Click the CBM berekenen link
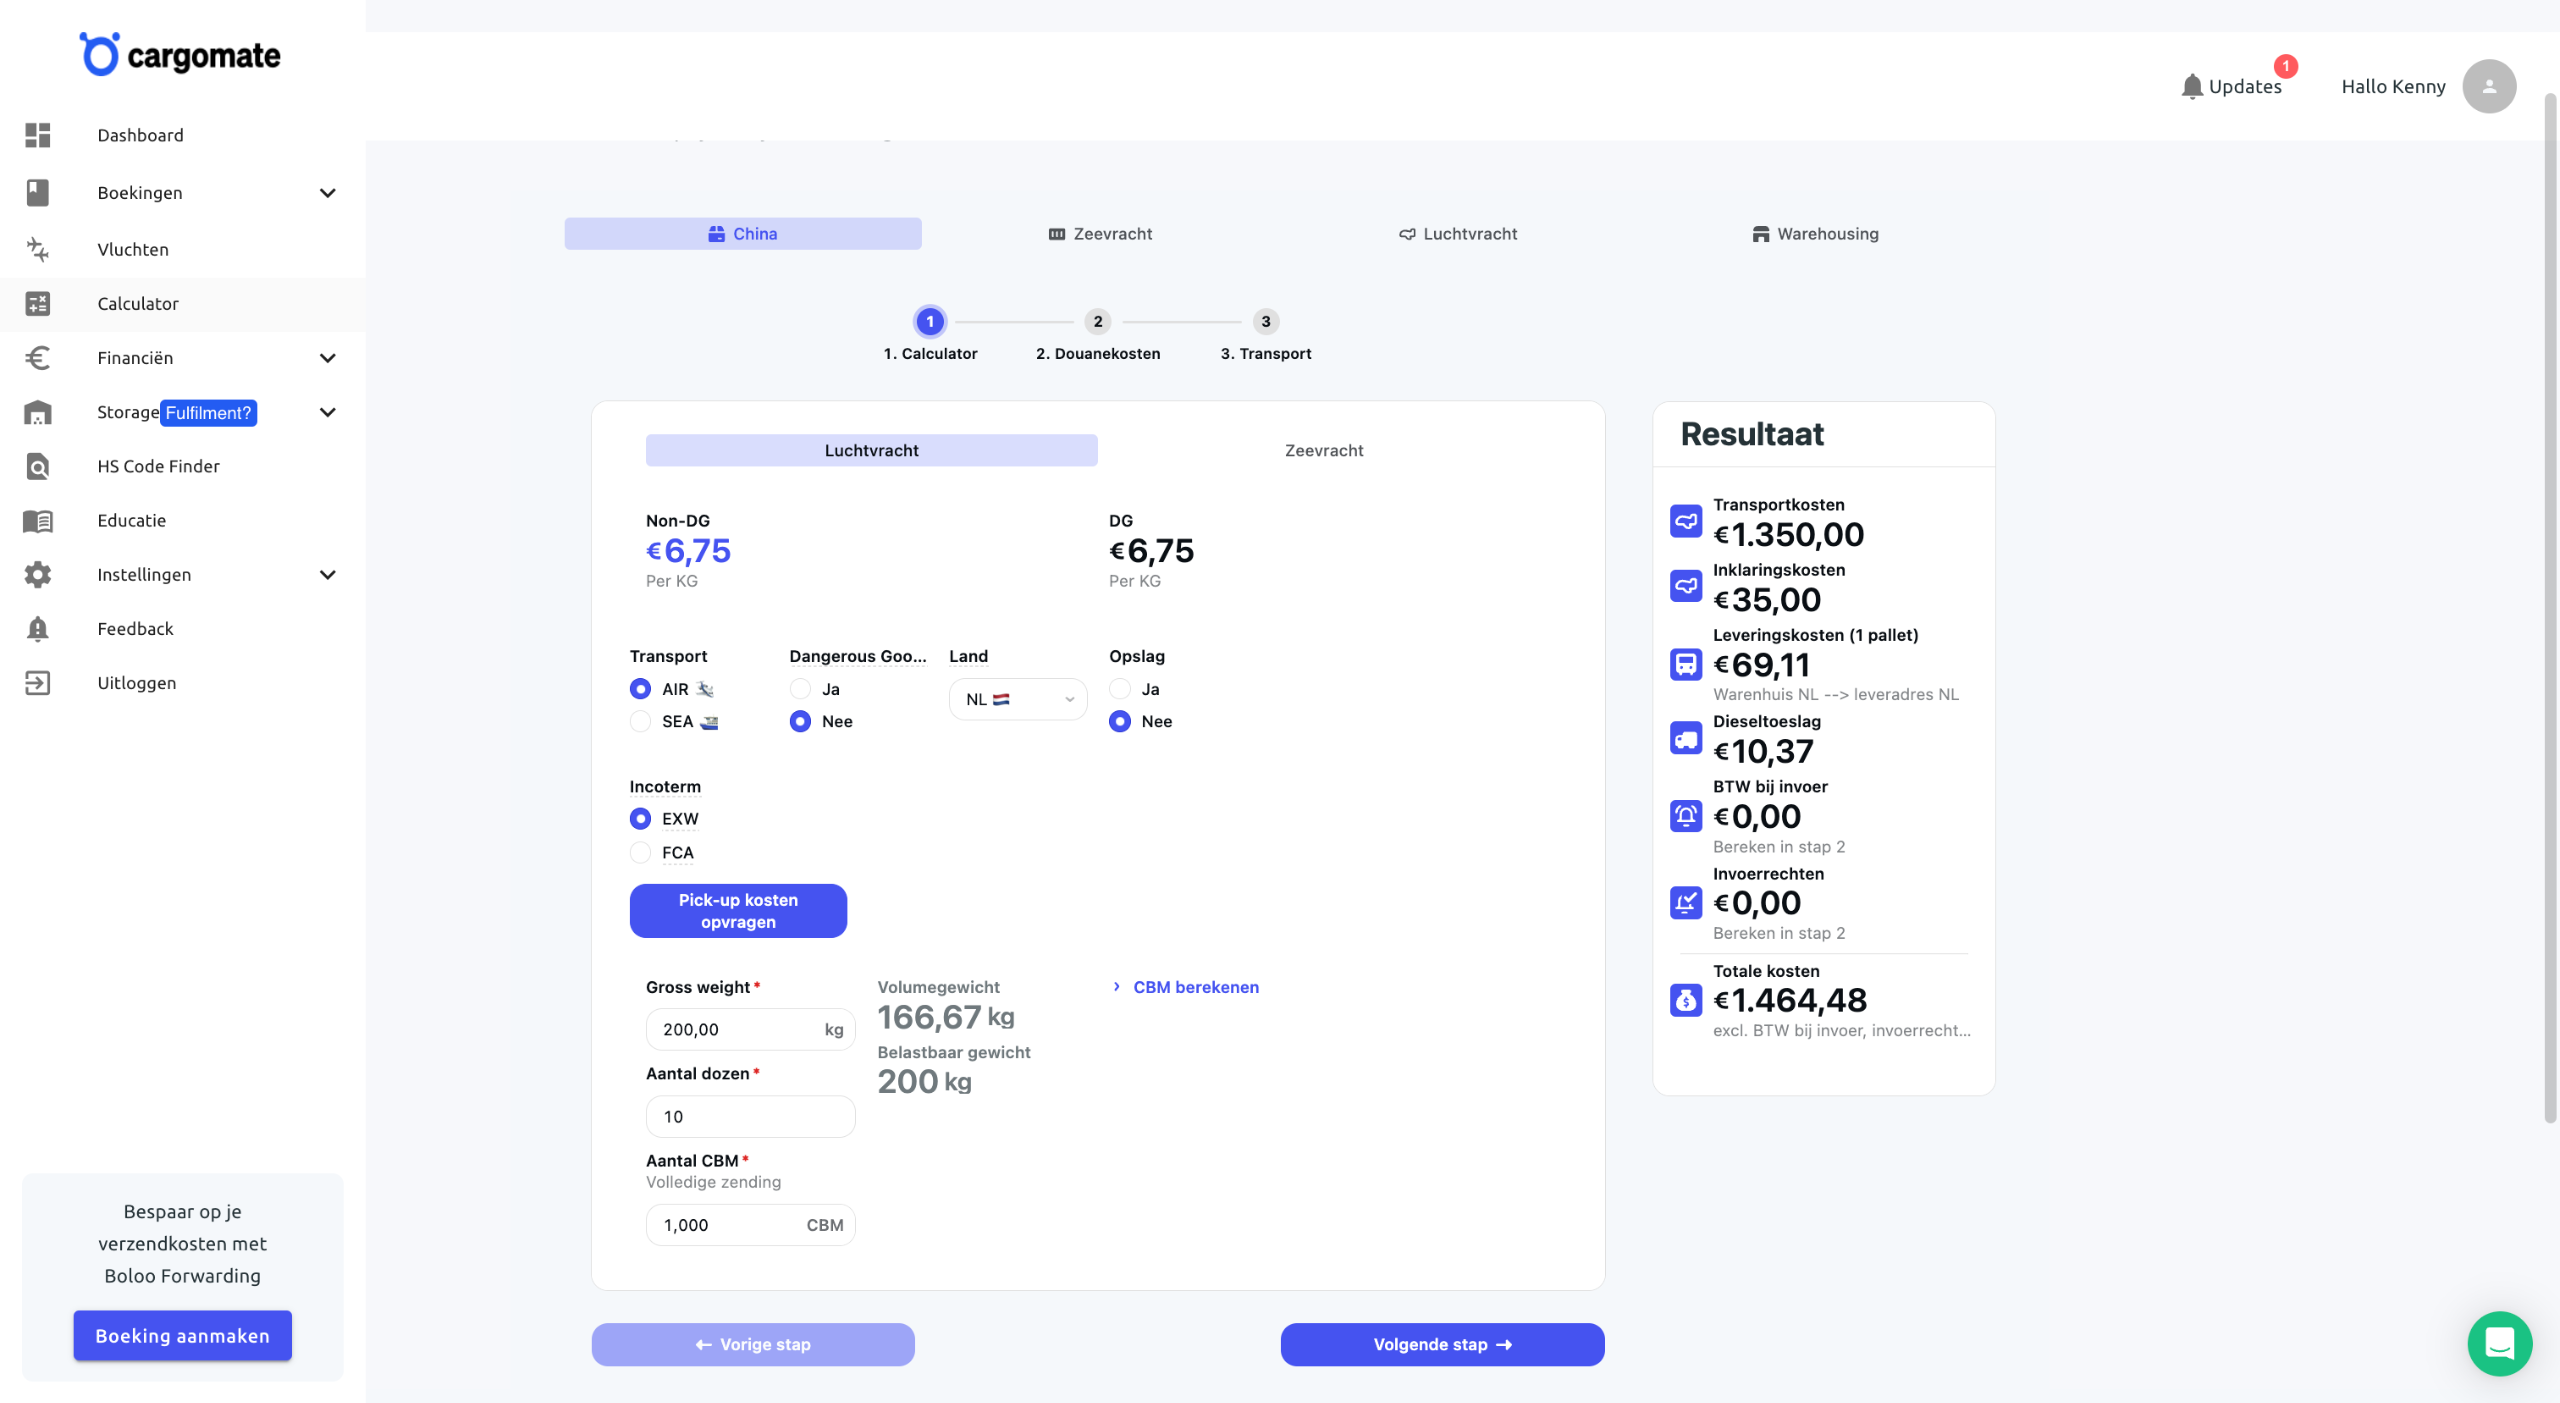Viewport: 2560px width, 1403px height. coord(1195,987)
